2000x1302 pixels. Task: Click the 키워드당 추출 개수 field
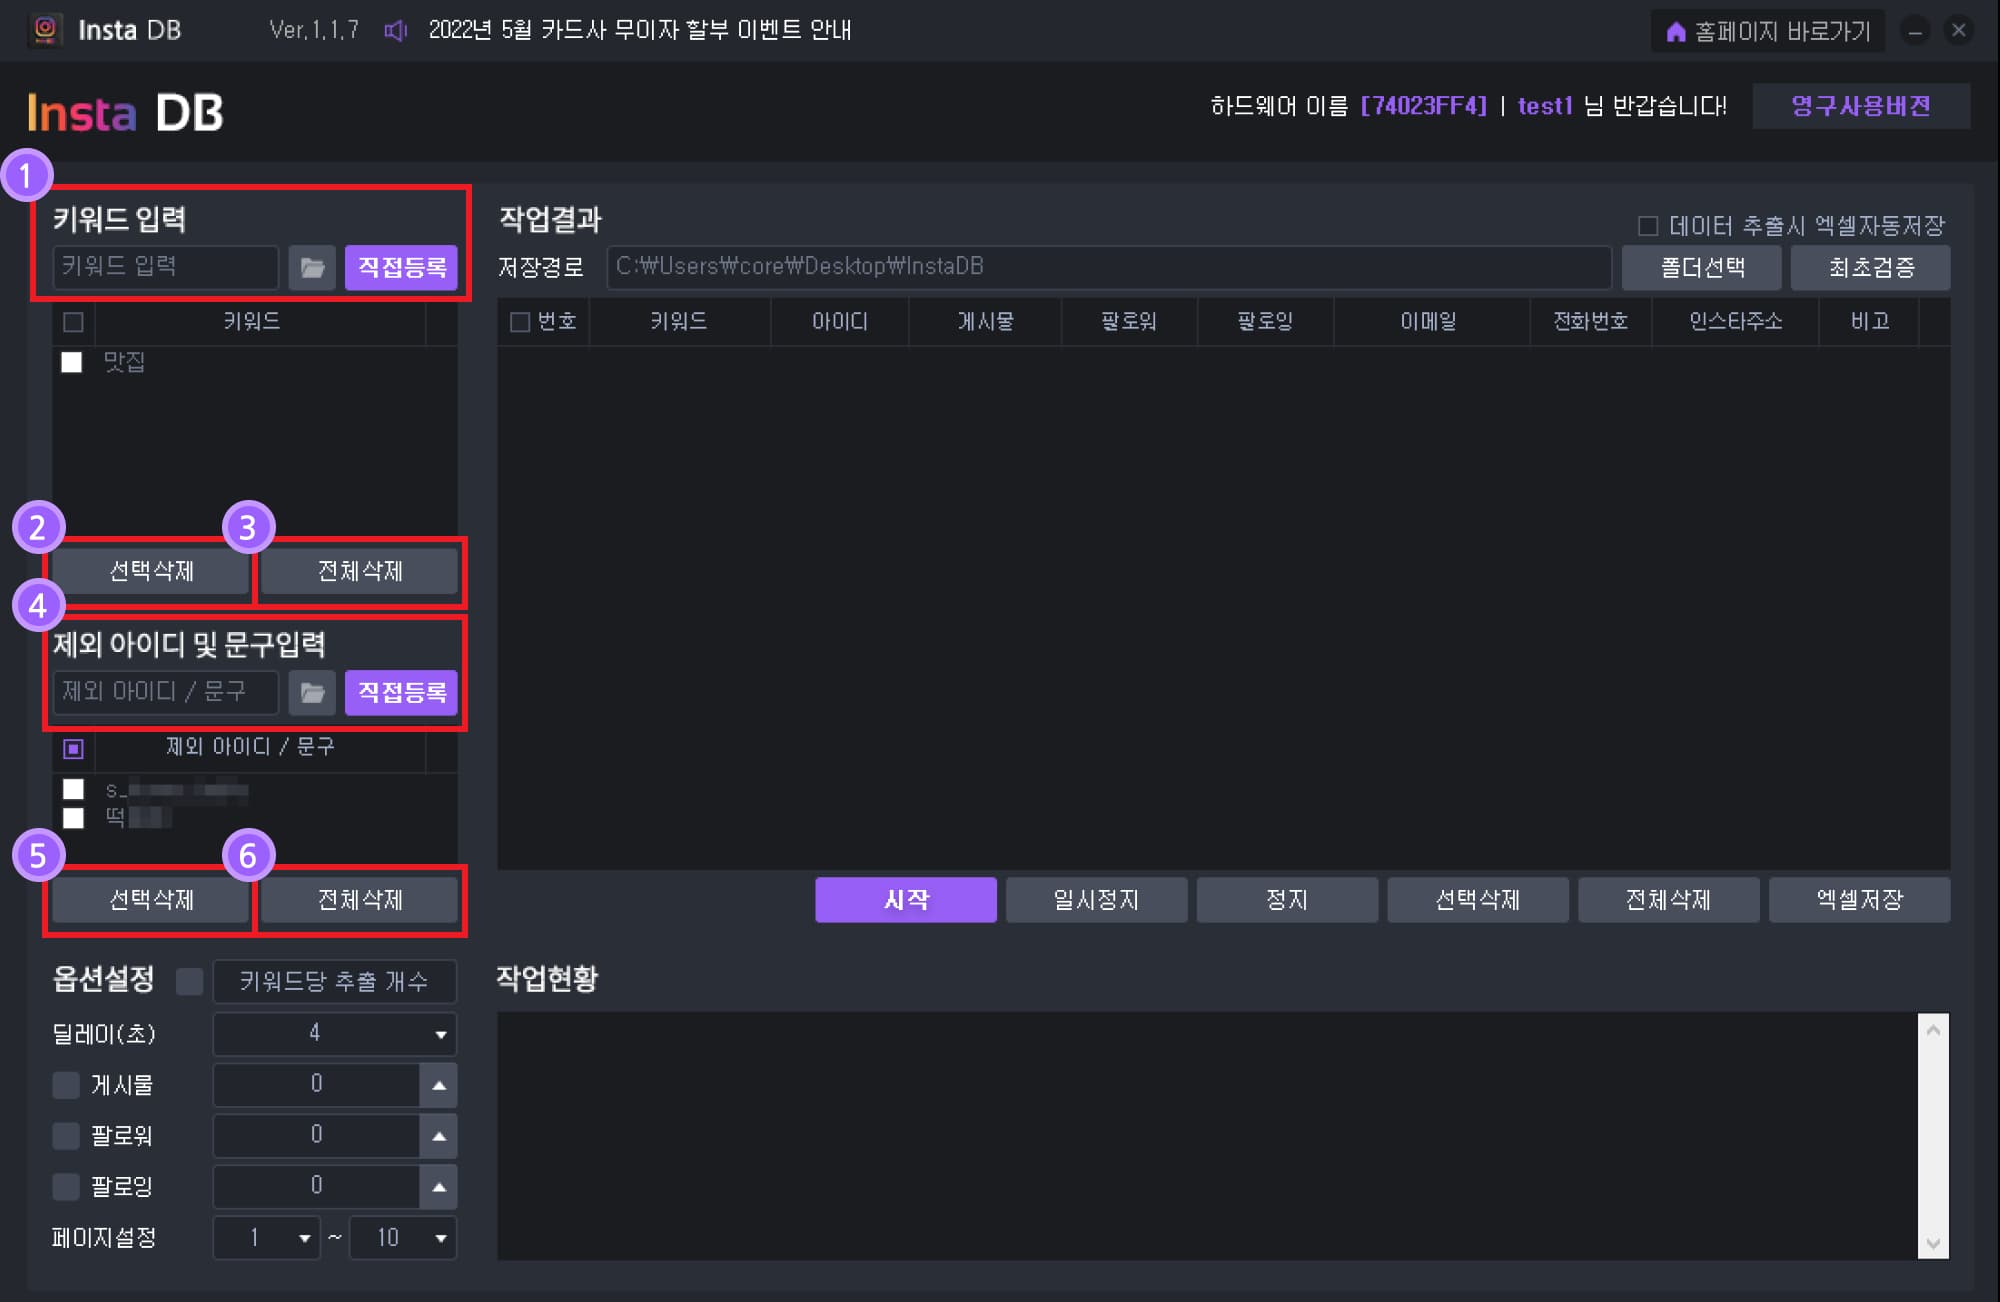coord(335,981)
